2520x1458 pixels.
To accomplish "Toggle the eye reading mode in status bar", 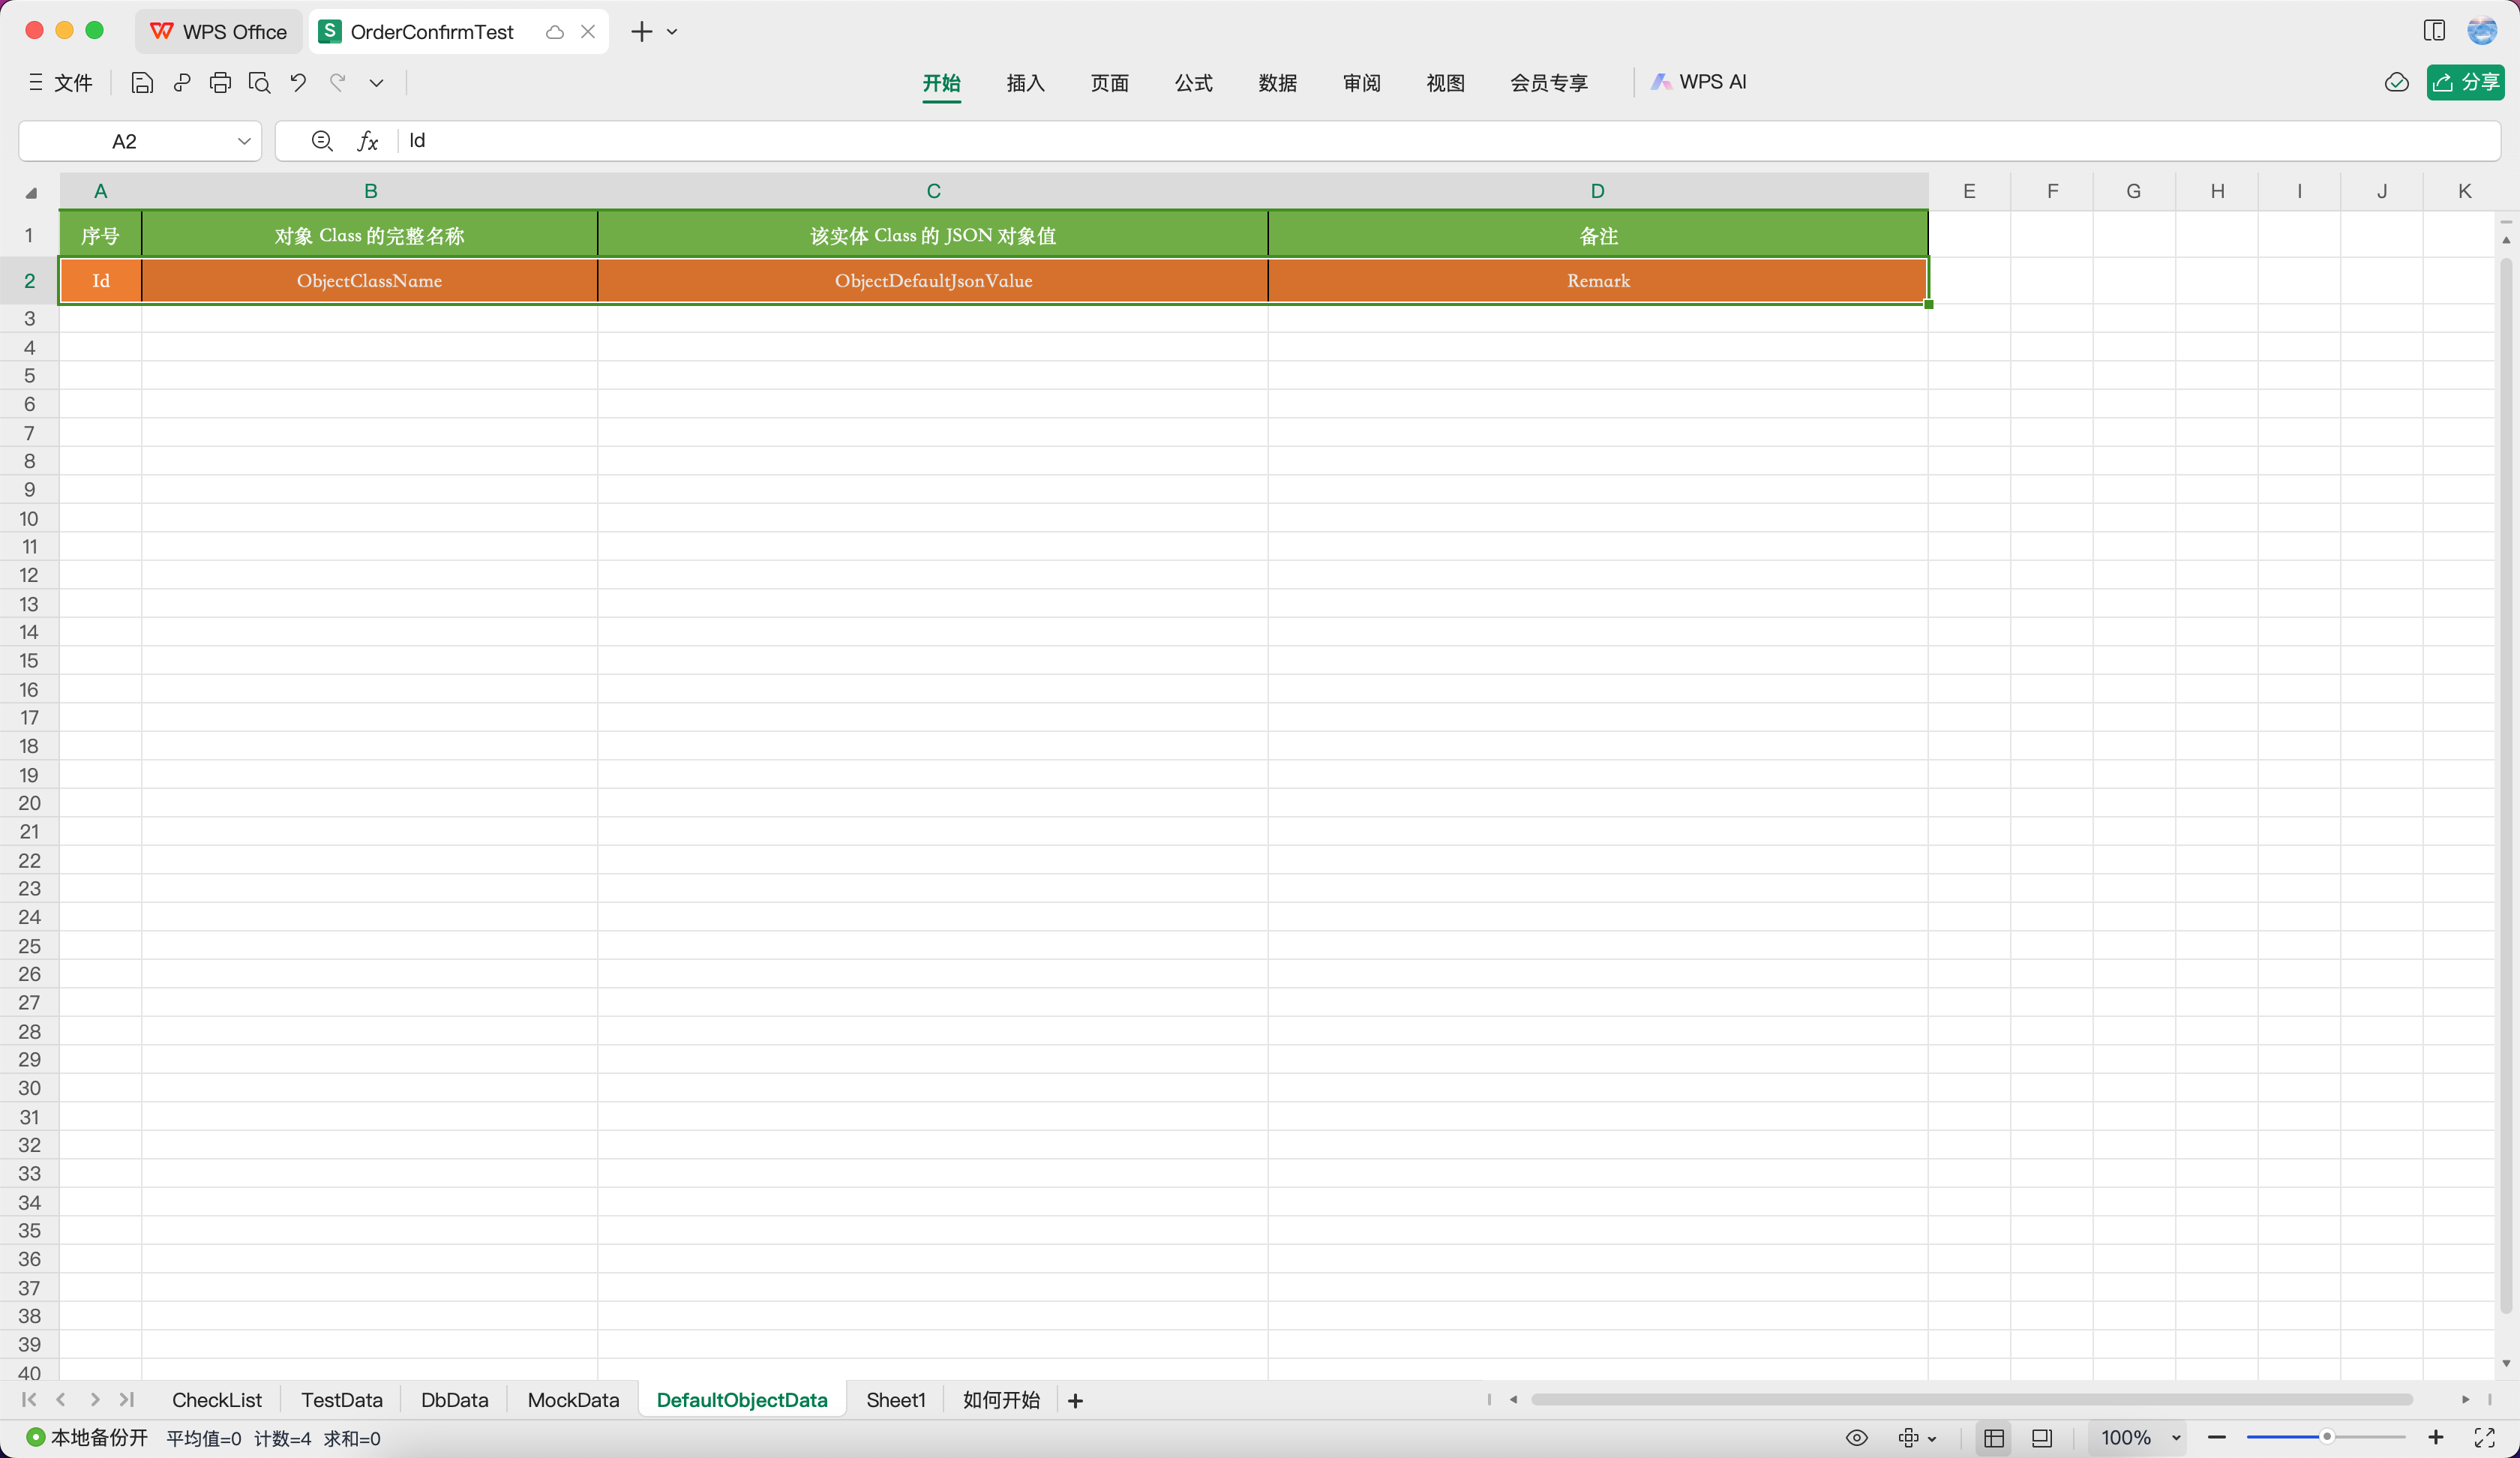I will (1857, 1437).
